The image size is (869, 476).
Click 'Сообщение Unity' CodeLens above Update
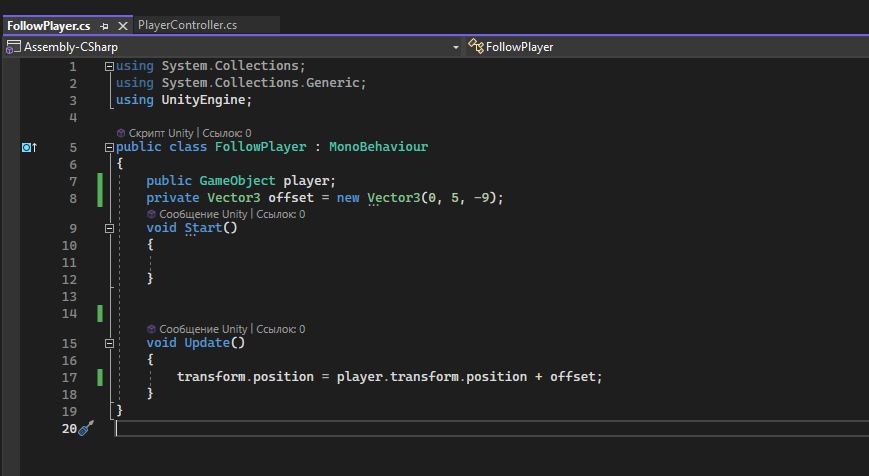[x=203, y=329]
